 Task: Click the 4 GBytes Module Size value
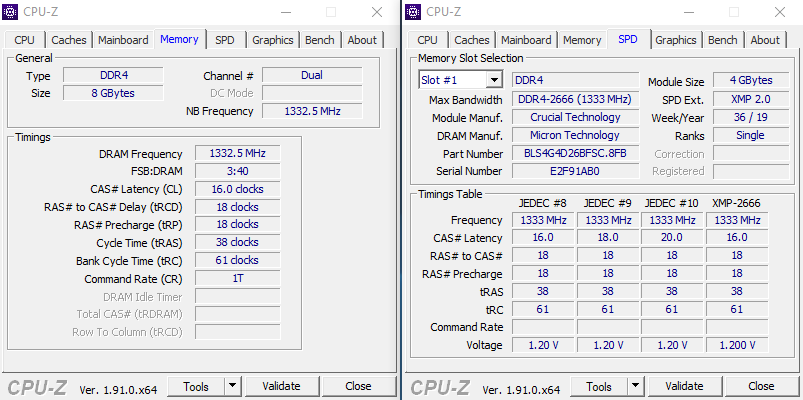(751, 80)
